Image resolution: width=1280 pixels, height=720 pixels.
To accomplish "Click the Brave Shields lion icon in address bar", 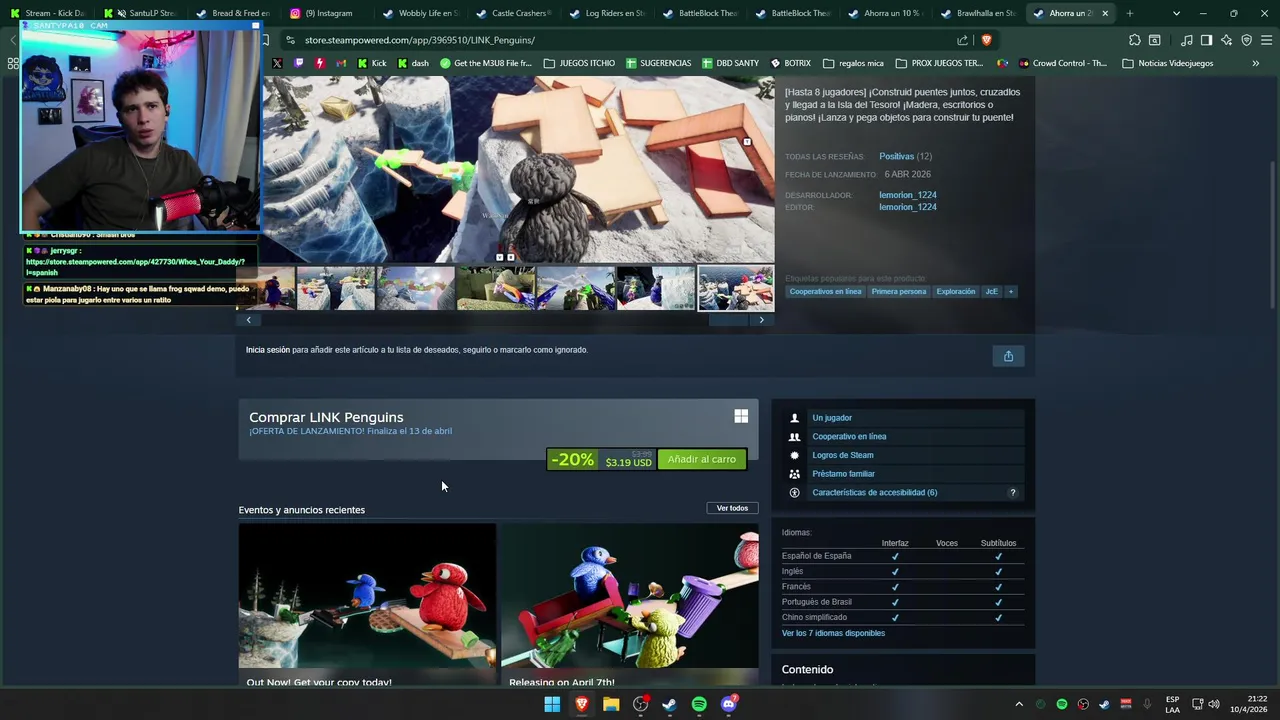I will click(x=986, y=40).
